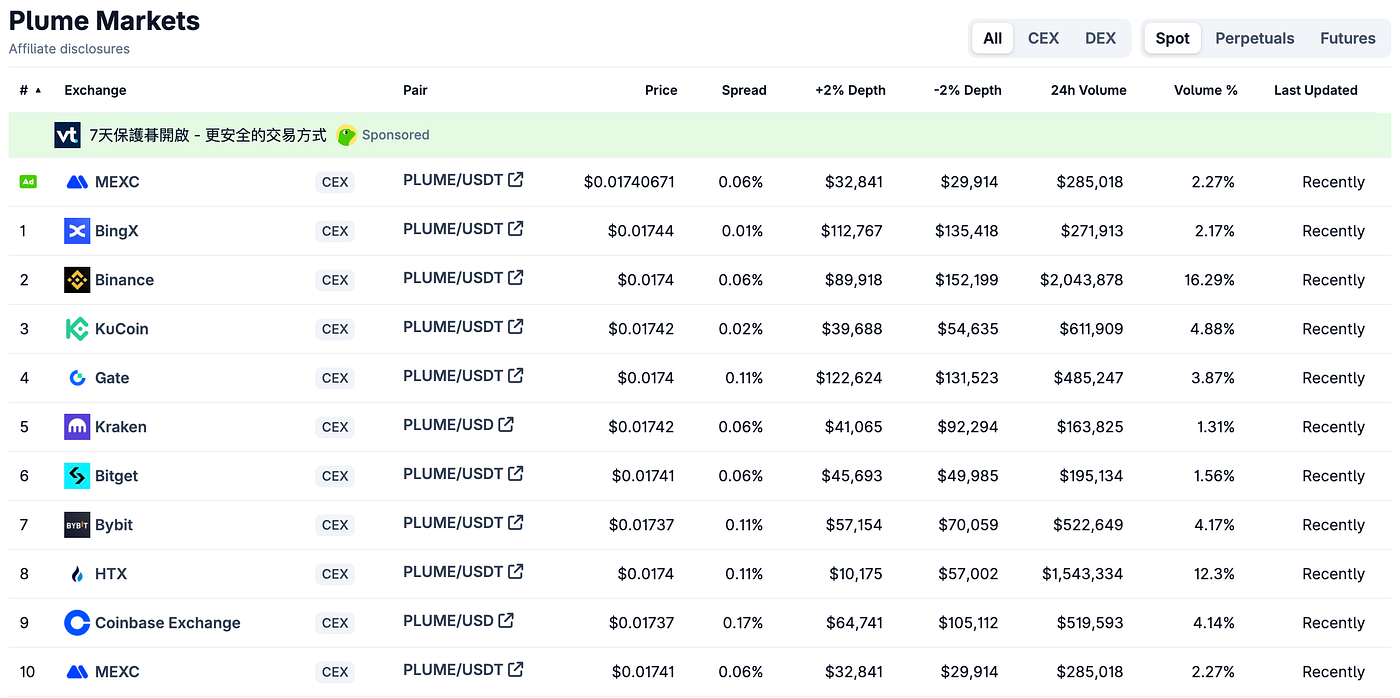Open external link icon for Bybit pair
The image size is (1400, 698).
516,522
